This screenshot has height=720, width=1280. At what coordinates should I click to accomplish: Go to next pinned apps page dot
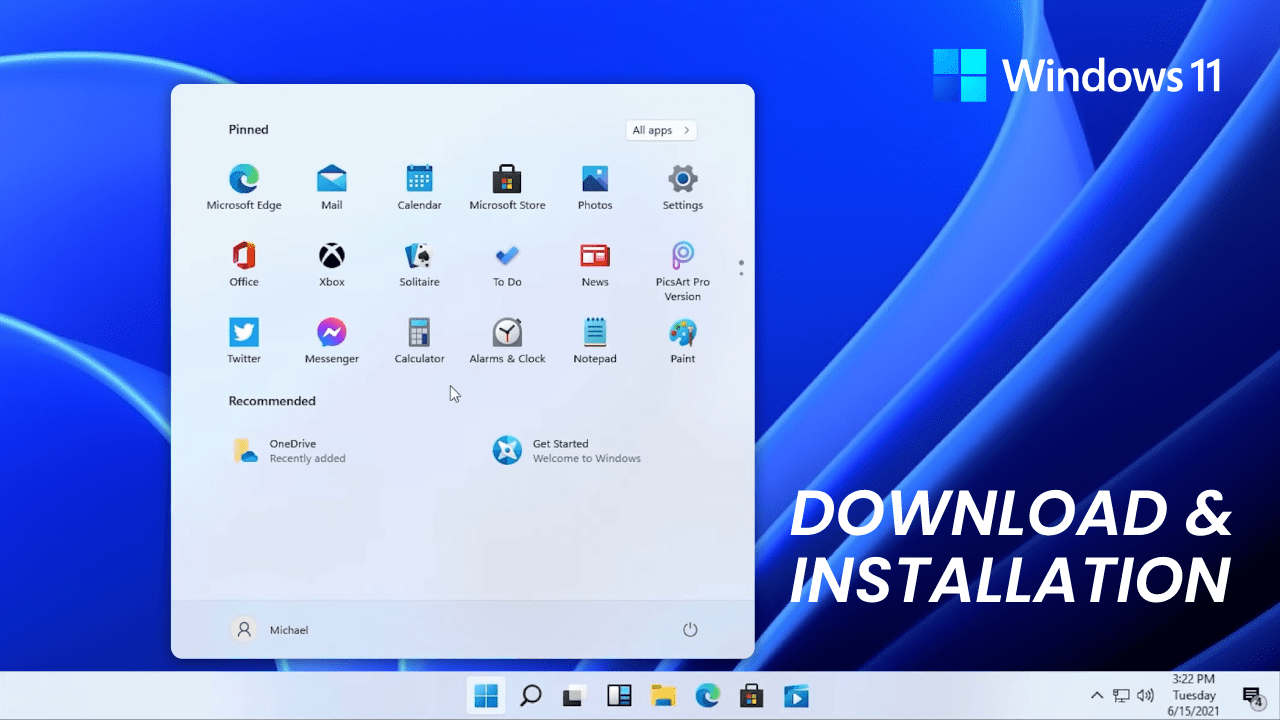click(741, 273)
